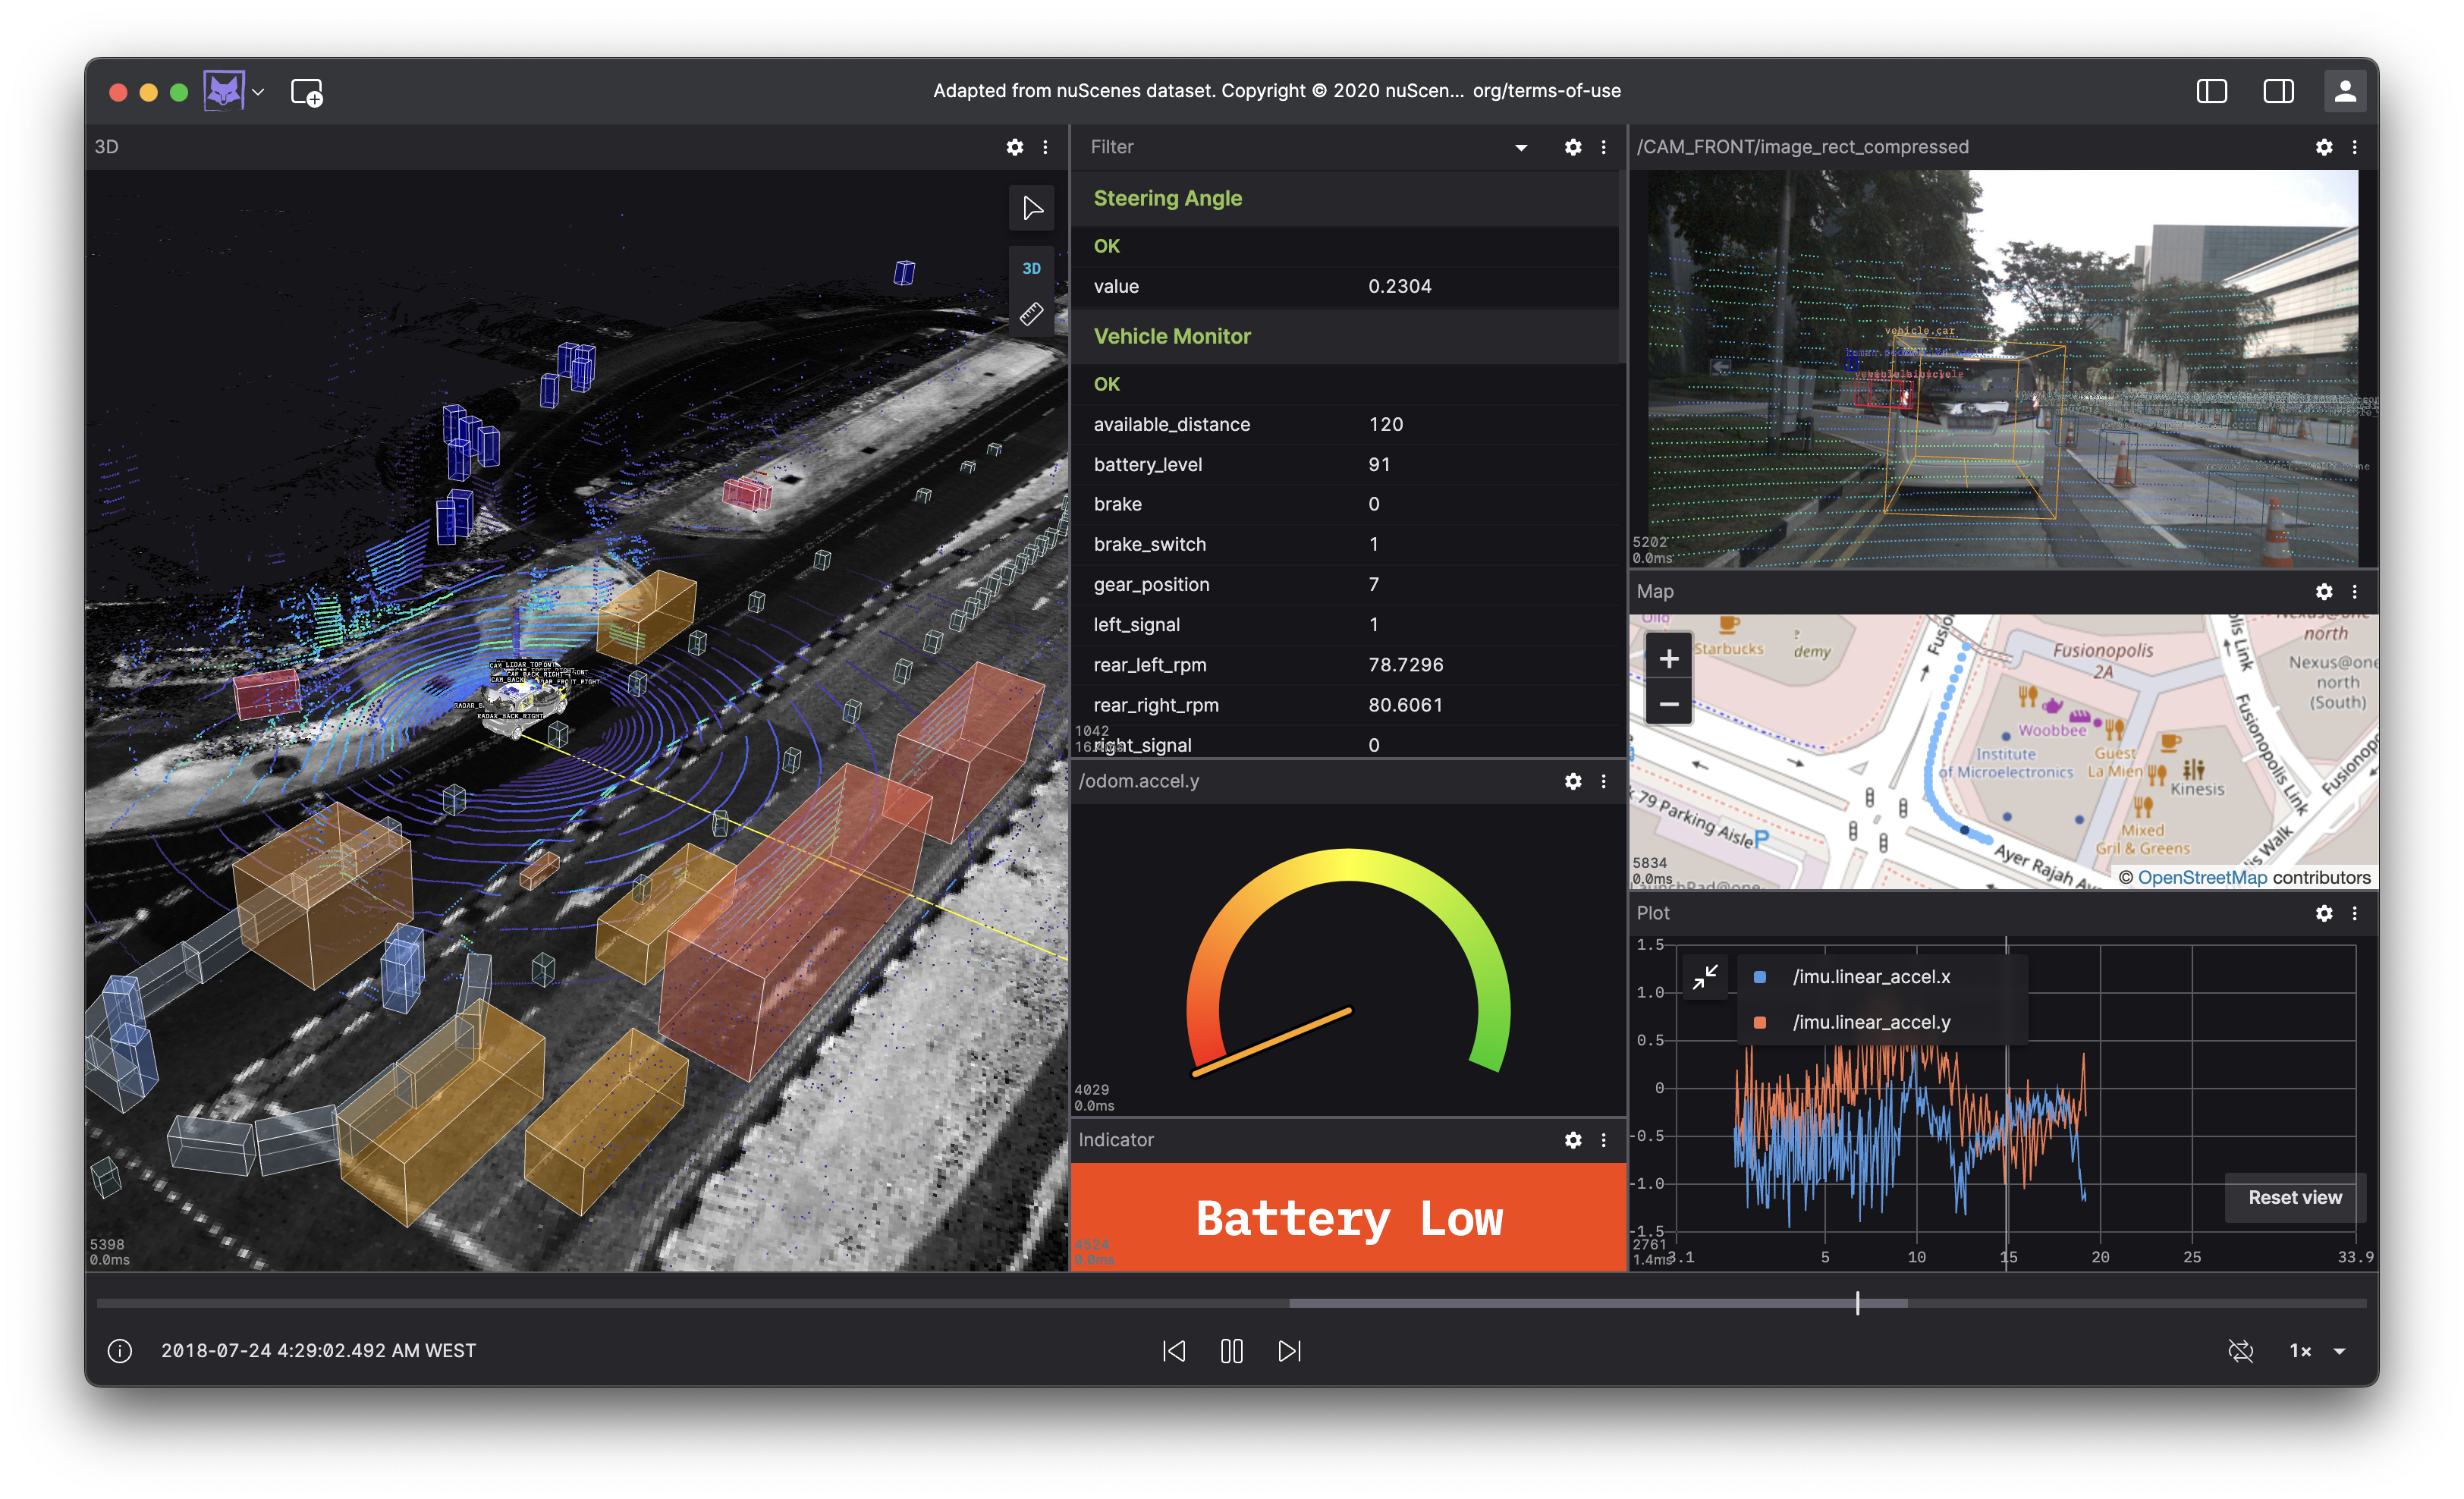Screen dimensions: 2464x1499
Task: Toggle the right sidebar
Action: pos(2278,91)
